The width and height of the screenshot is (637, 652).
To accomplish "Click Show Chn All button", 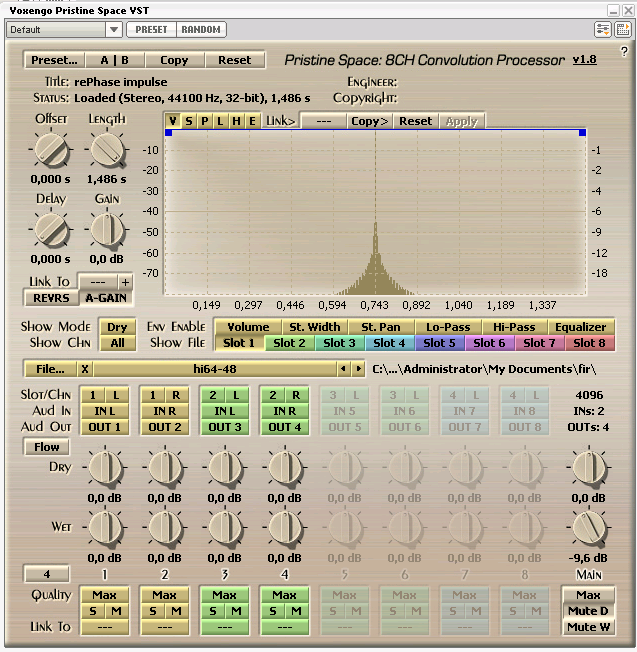I will pos(117,343).
